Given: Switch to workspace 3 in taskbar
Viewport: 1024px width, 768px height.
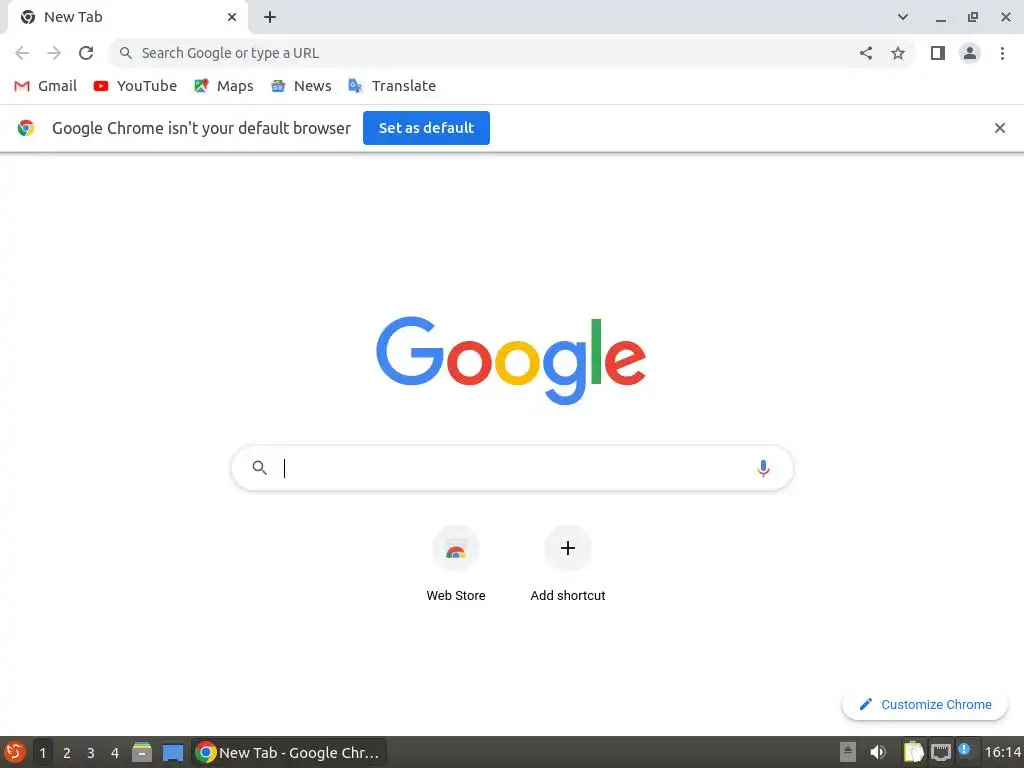Looking at the screenshot, I should click(91, 753).
